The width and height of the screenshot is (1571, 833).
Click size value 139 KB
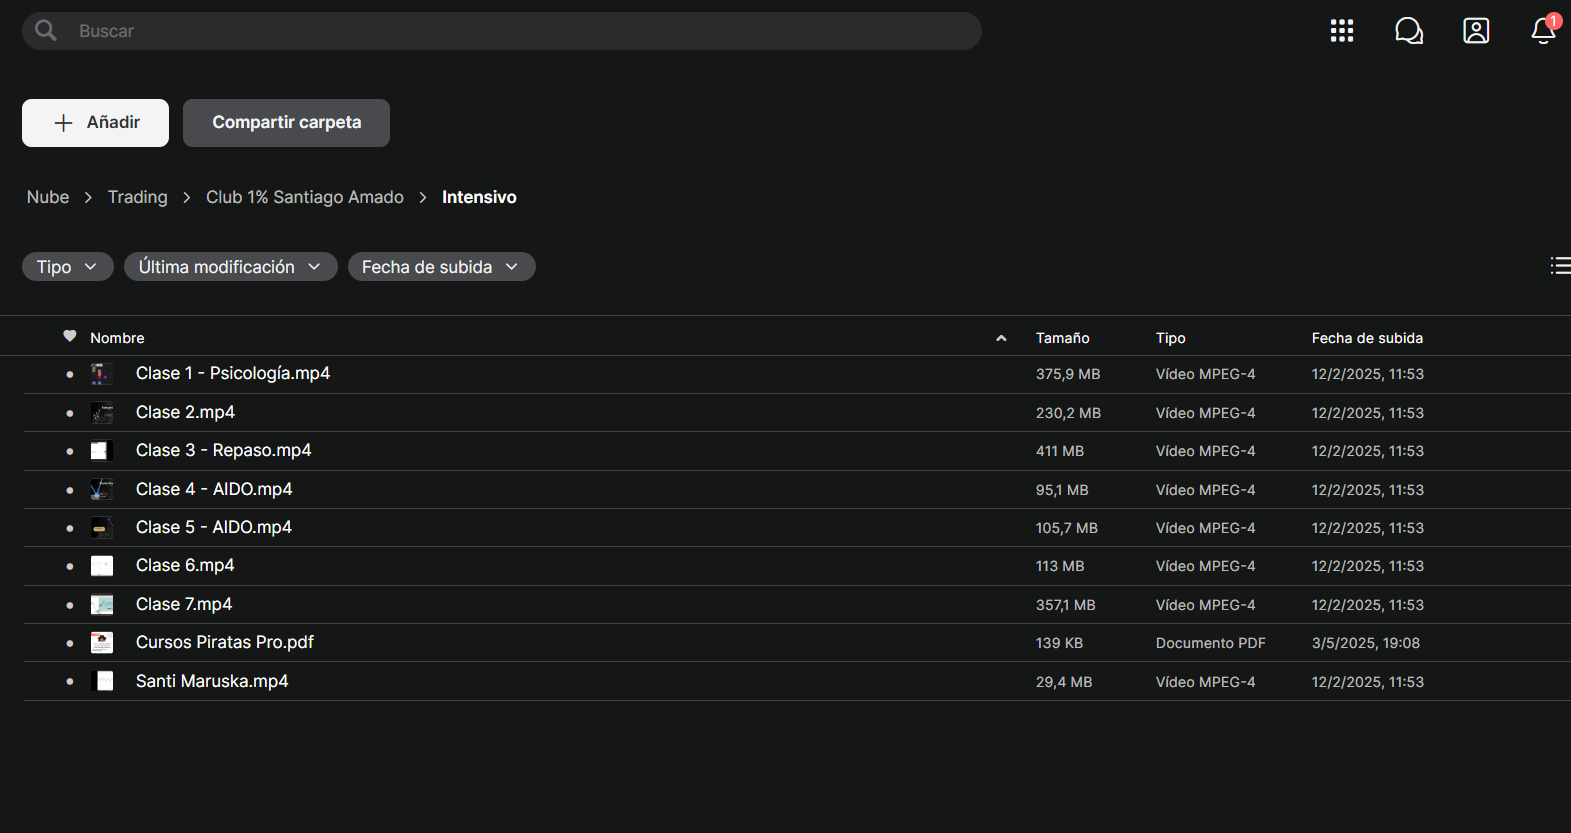[x=1059, y=643]
